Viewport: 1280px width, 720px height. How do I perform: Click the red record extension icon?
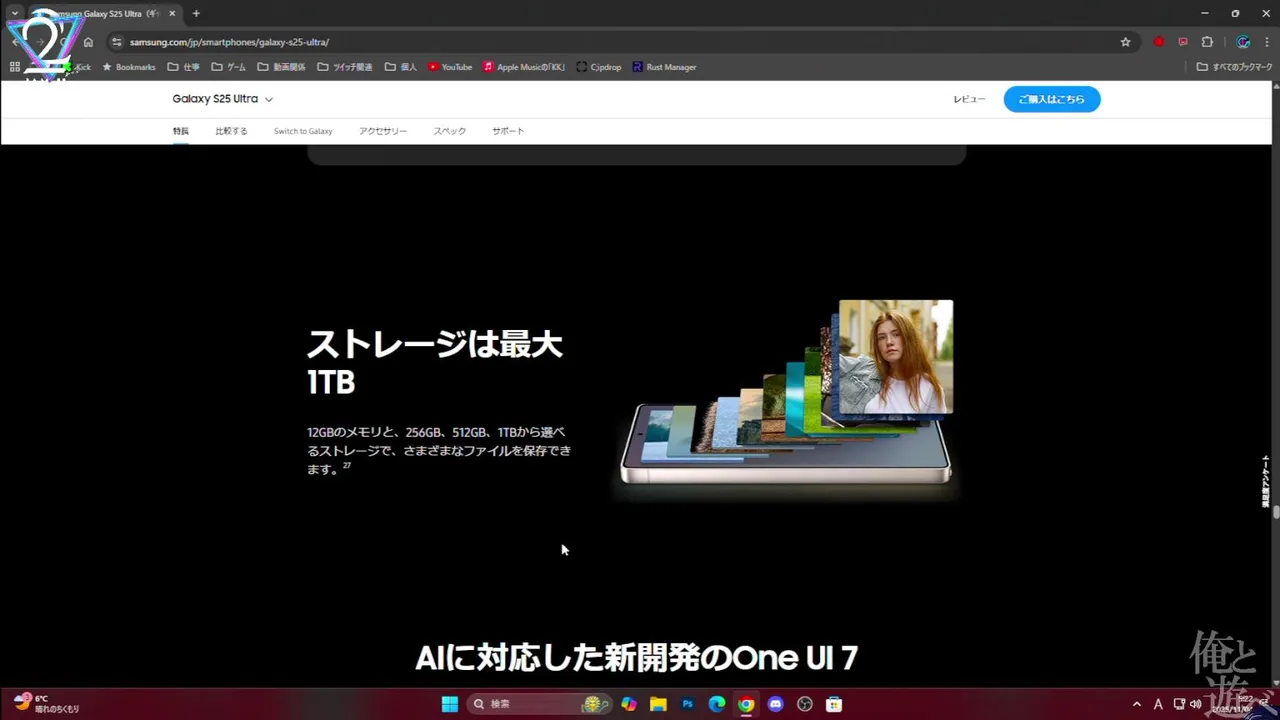(1159, 42)
